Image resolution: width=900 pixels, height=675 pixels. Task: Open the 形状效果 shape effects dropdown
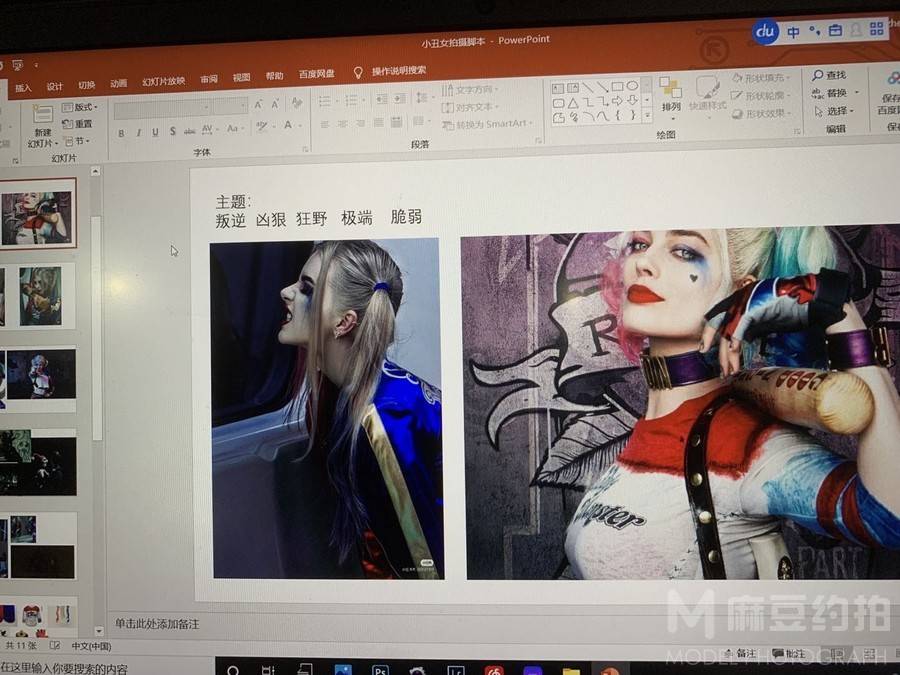[x=763, y=114]
